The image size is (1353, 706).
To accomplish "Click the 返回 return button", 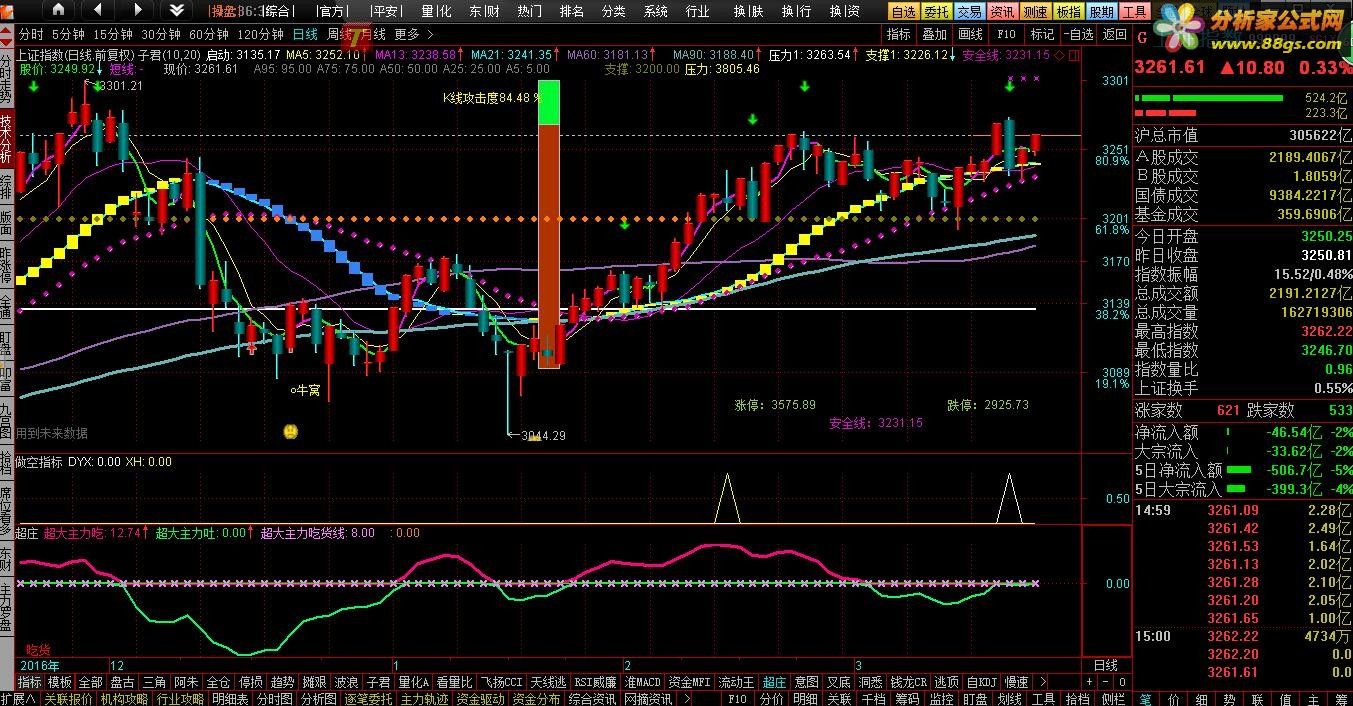I will (x=1114, y=34).
